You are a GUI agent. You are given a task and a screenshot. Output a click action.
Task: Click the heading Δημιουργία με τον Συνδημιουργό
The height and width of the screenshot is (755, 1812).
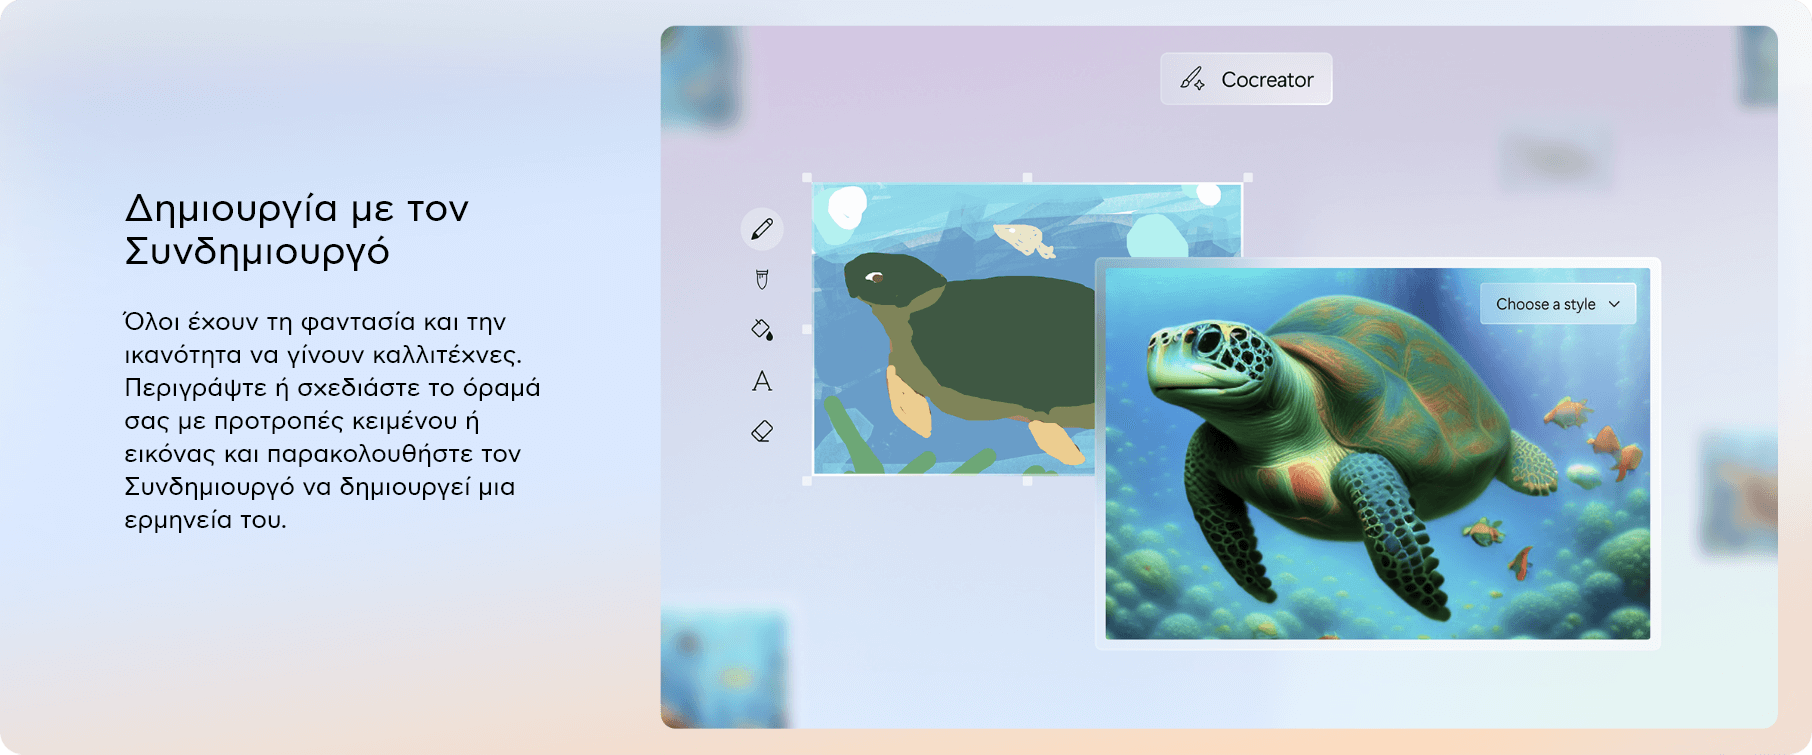tap(297, 229)
